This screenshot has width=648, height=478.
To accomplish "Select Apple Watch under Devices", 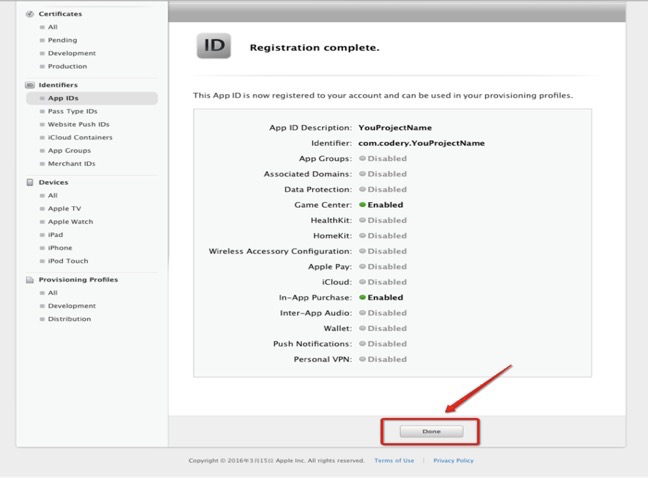I will (x=70, y=221).
